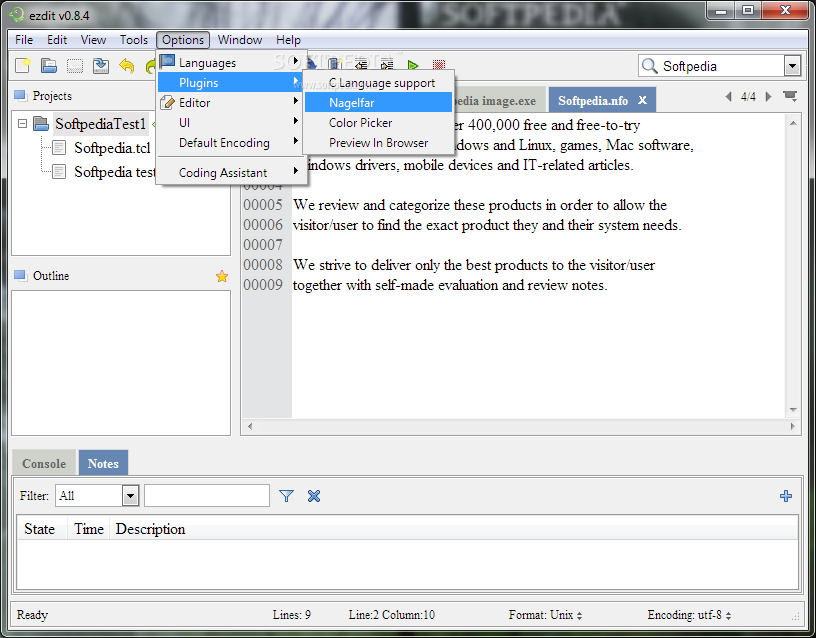The width and height of the screenshot is (816, 638).
Task: Click the red Stop icon in toolbar
Action: 439,65
